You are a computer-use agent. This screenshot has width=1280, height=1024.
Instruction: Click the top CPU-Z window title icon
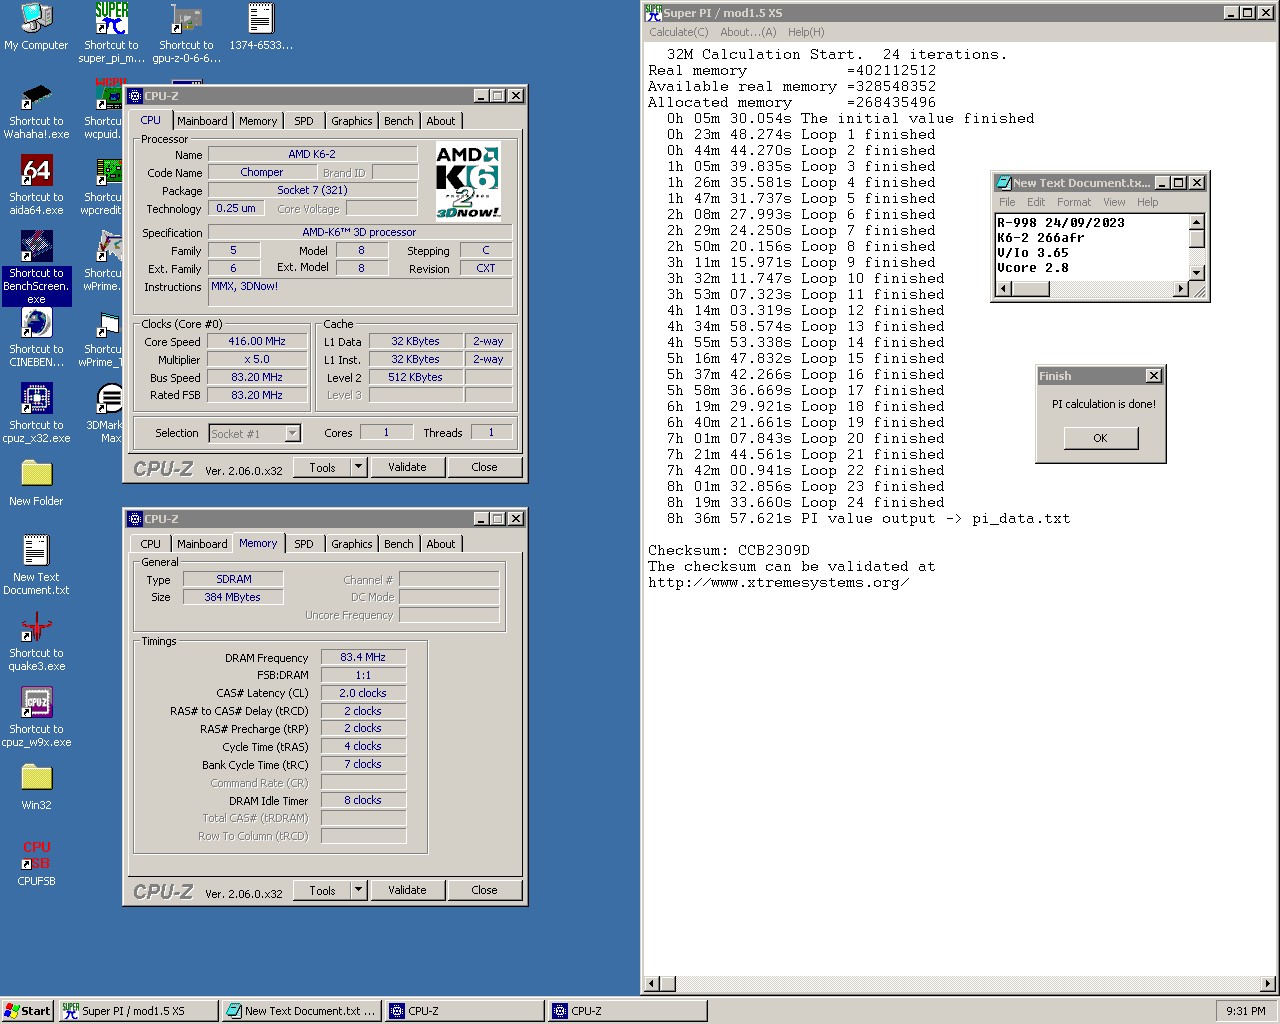coord(135,96)
